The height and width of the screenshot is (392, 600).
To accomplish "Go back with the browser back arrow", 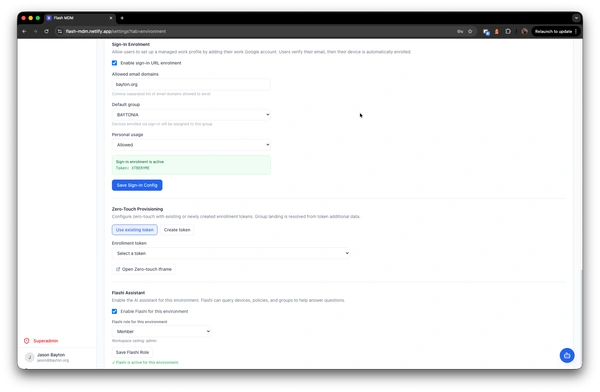I will [24, 31].
